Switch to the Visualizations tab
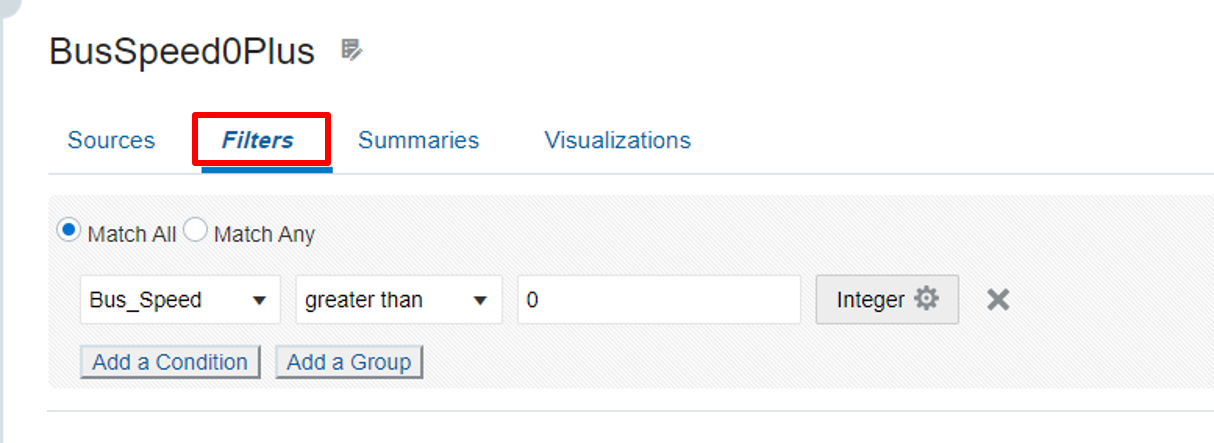This screenshot has height=443, width=1214. [x=617, y=140]
